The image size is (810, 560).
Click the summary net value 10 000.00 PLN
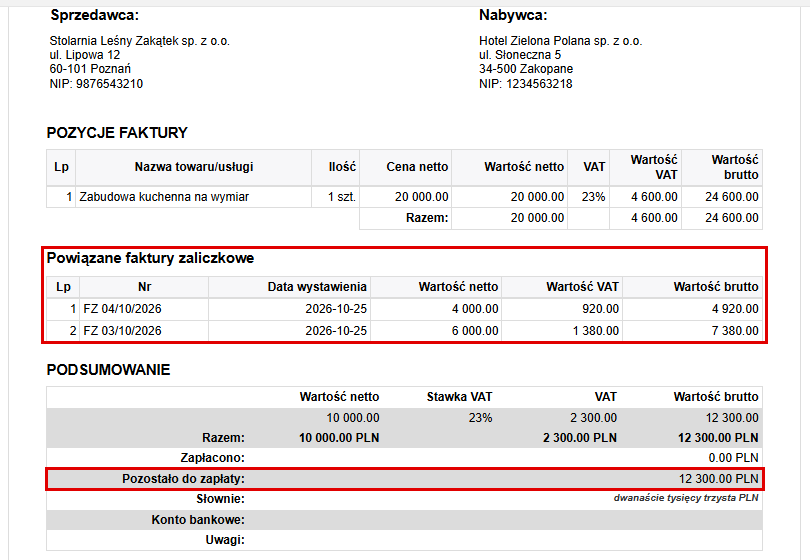pos(339,438)
